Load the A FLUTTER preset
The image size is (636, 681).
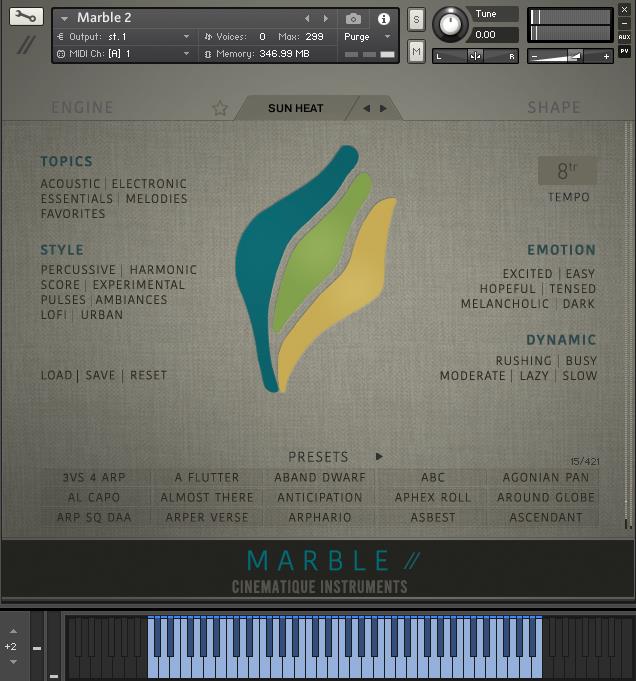click(x=207, y=477)
